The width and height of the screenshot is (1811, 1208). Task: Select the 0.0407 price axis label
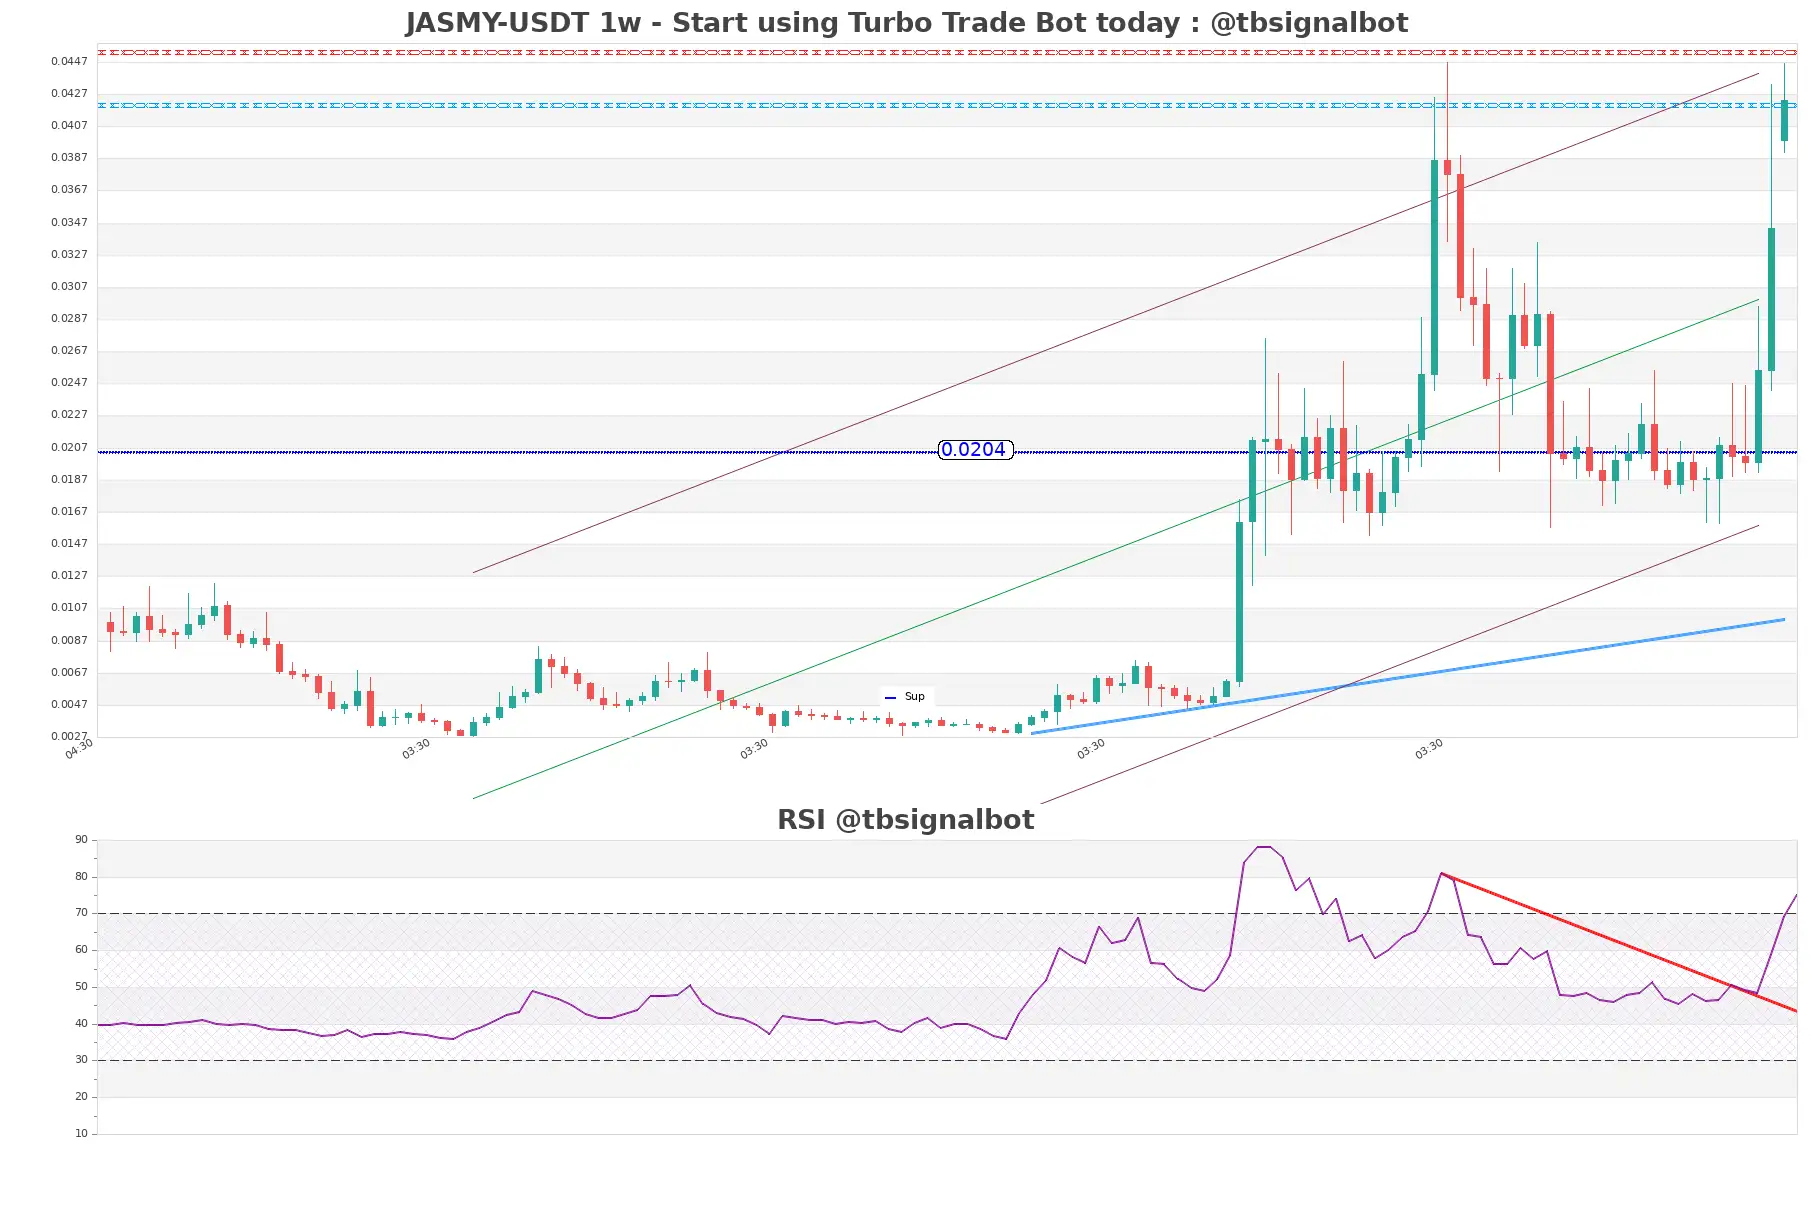tap(69, 125)
